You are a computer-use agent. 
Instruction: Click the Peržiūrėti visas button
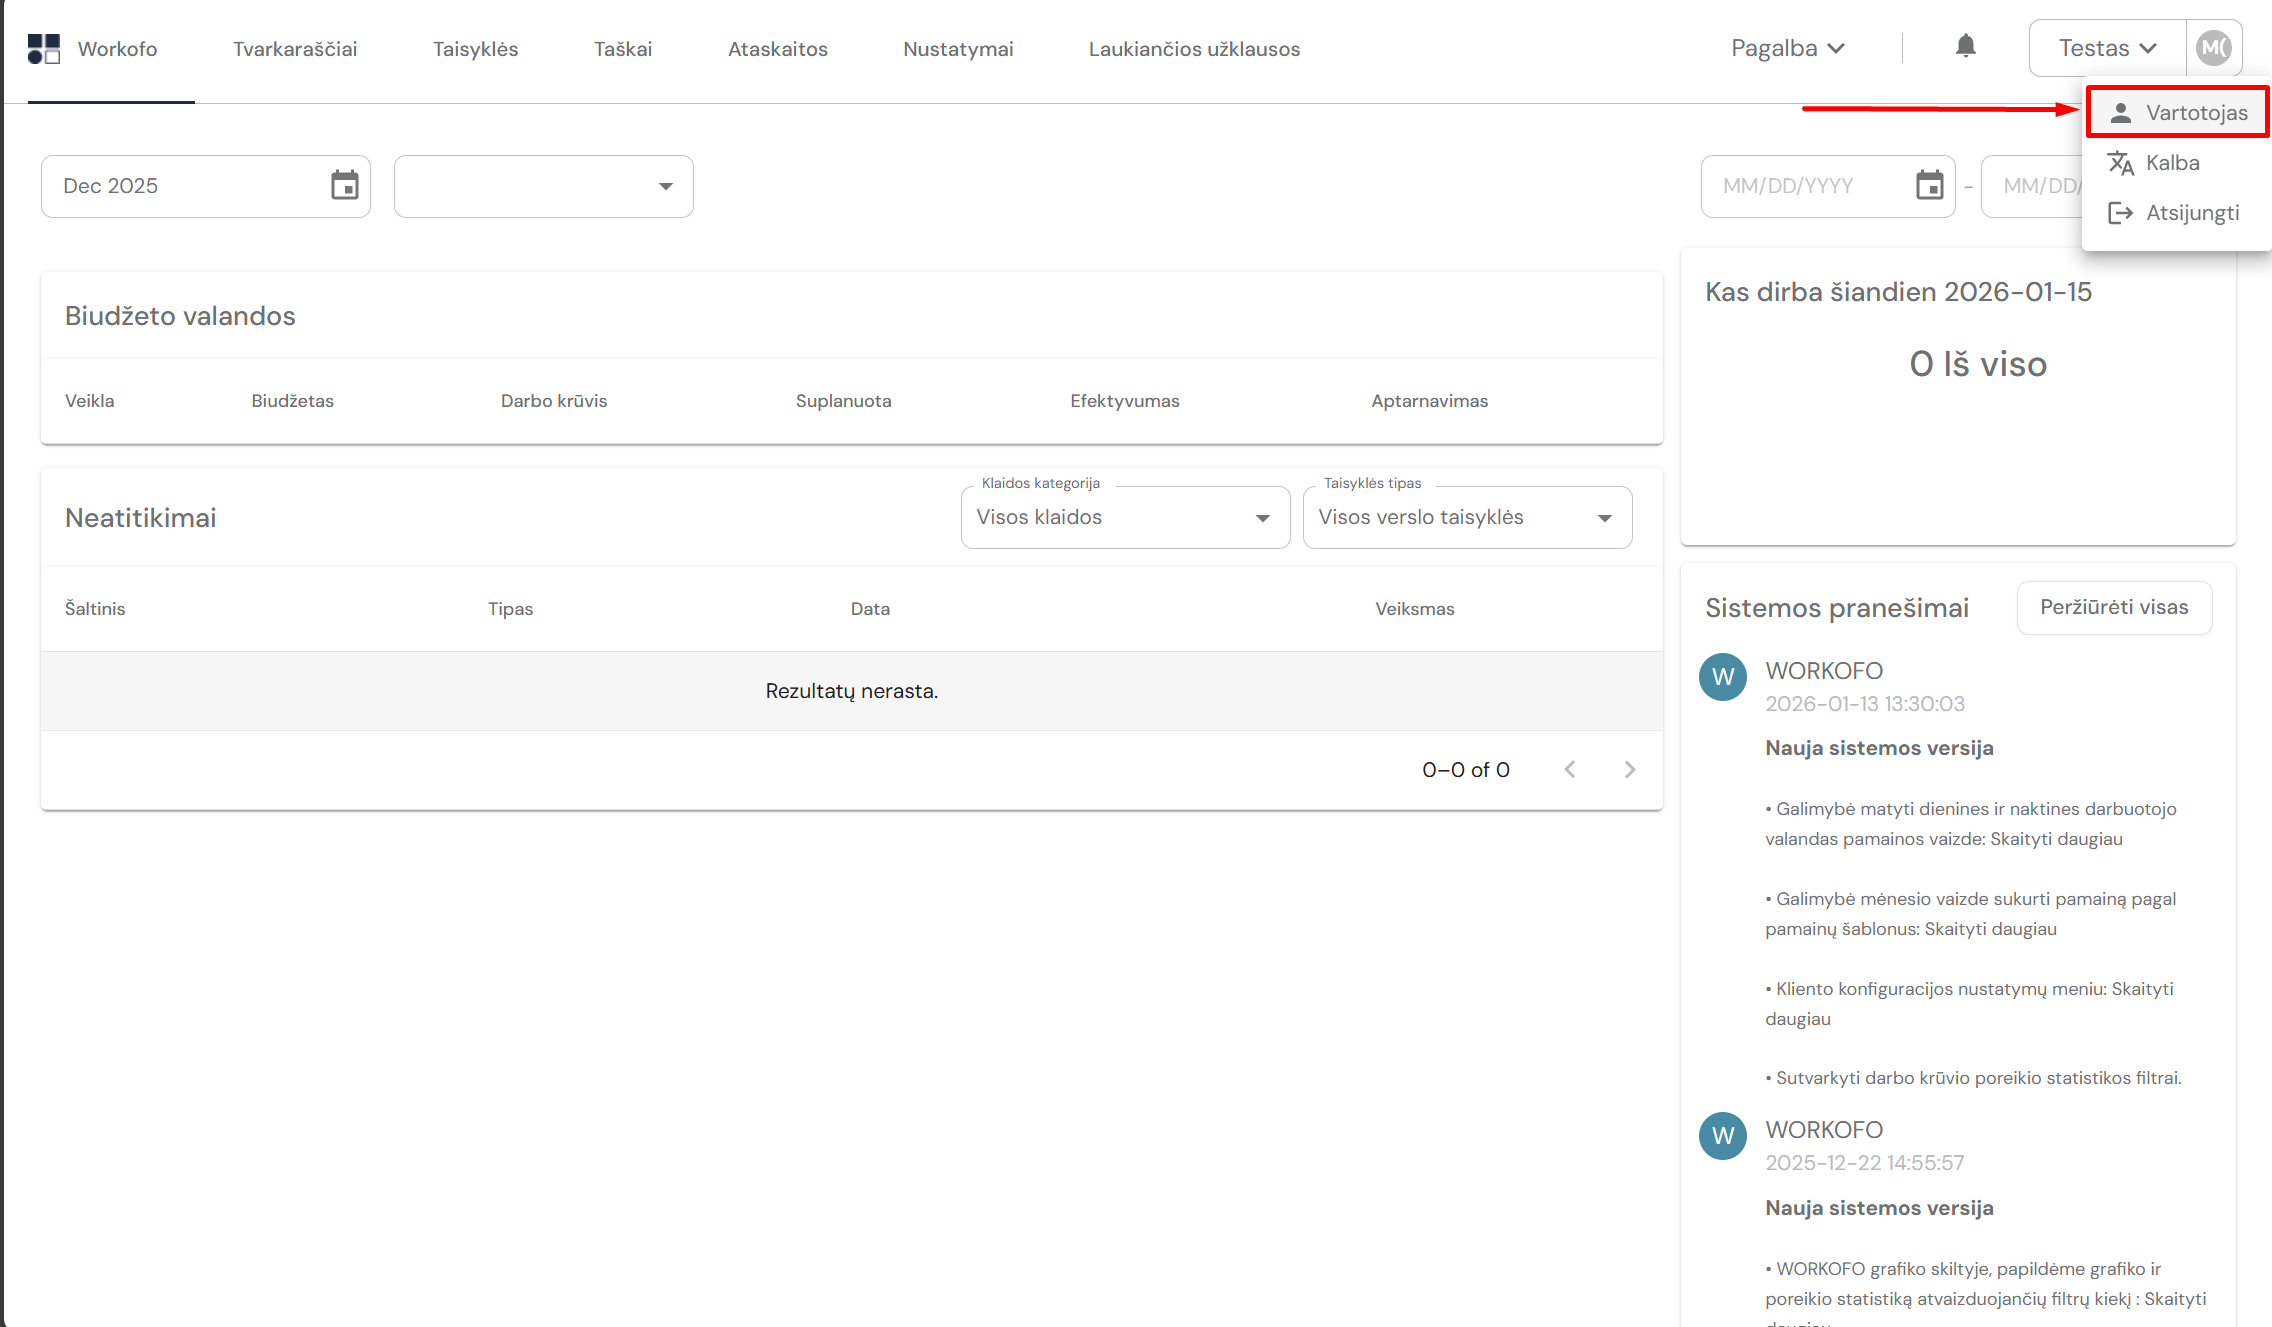click(x=2113, y=607)
